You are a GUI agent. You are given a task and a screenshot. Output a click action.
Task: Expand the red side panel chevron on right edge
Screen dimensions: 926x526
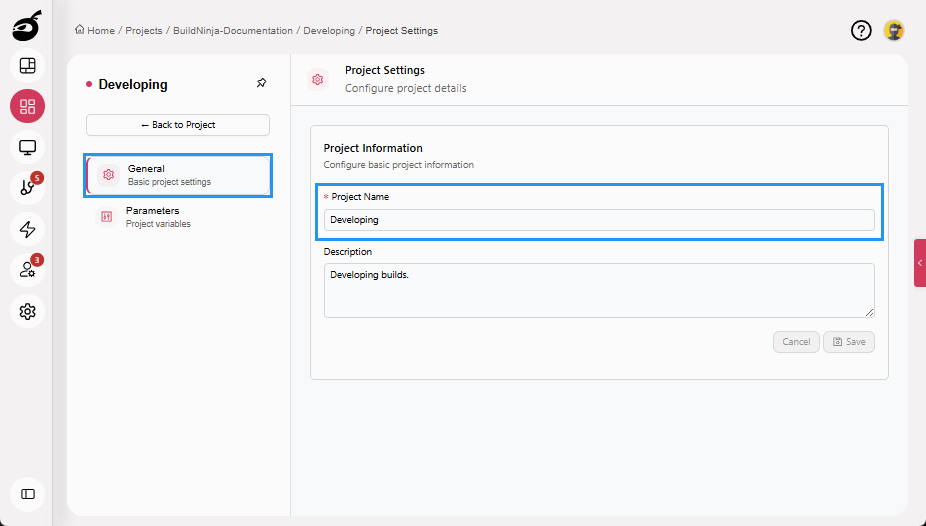(x=920, y=263)
